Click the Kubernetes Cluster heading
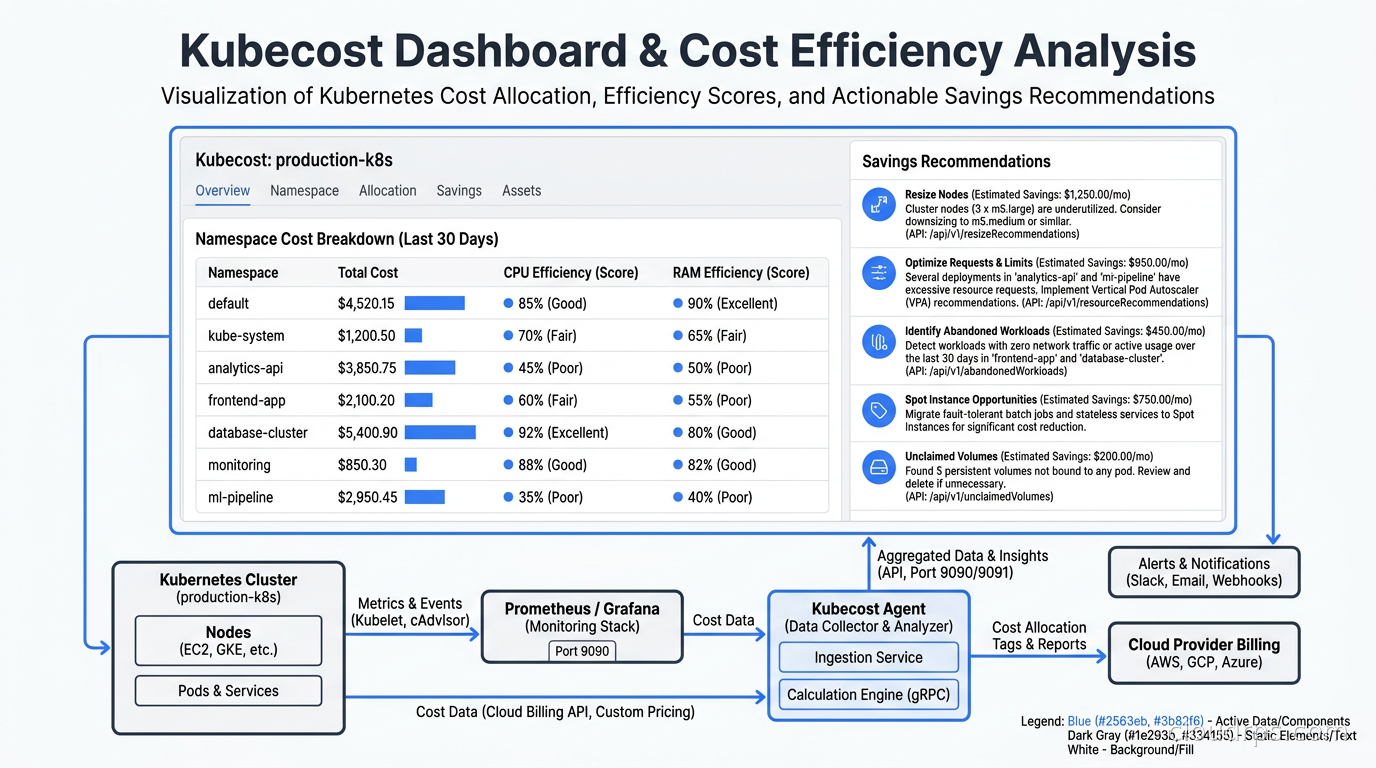1376x768 pixels. (x=228, y=580)
